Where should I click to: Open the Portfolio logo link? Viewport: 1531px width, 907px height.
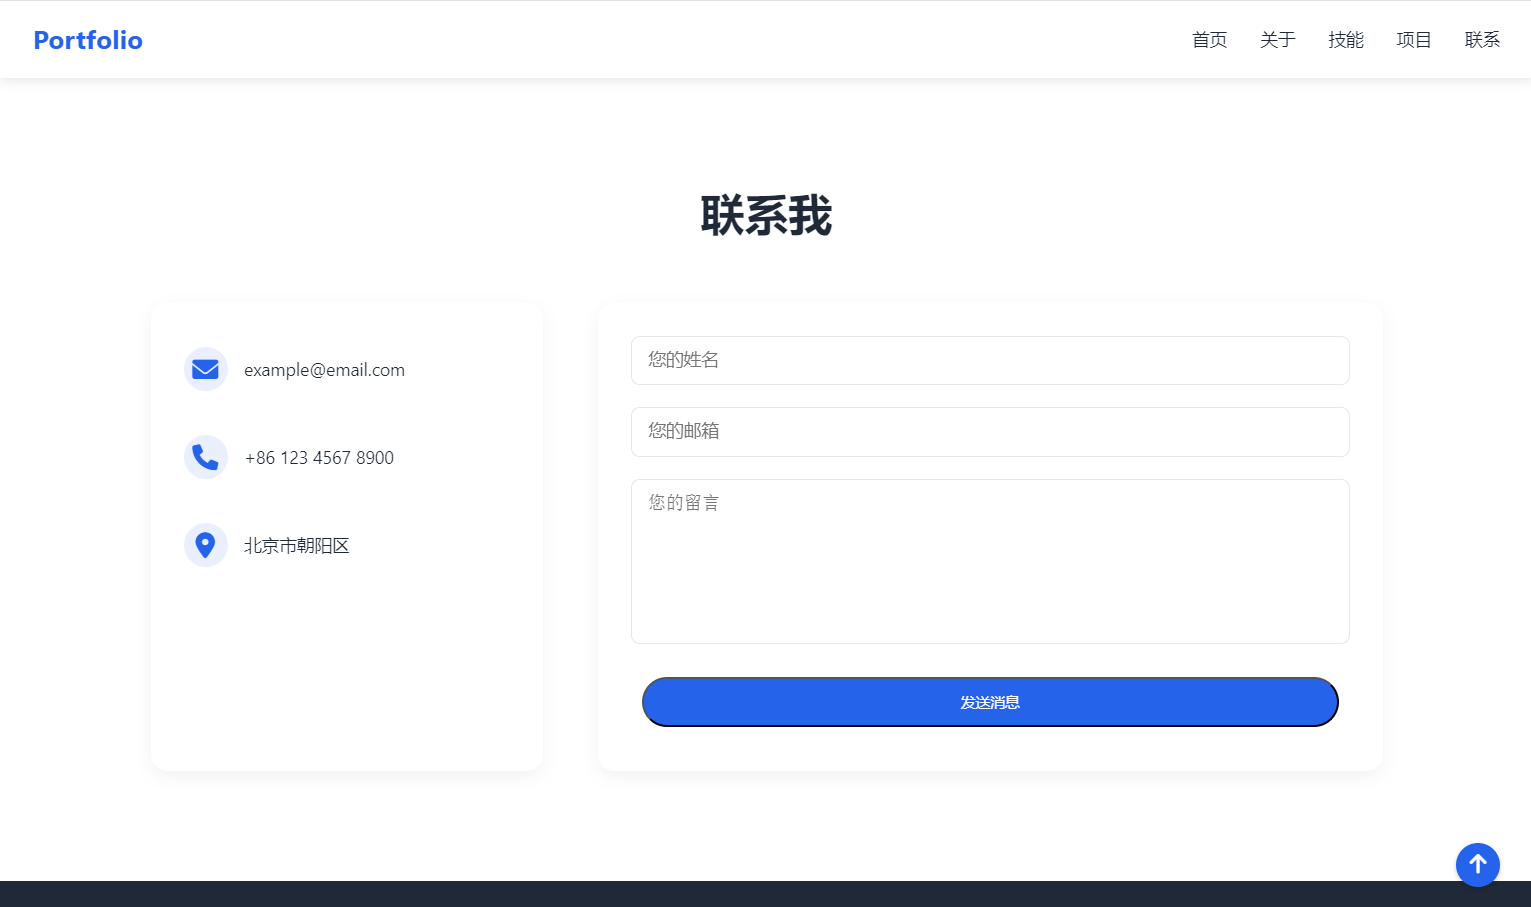tap(88, 40)
